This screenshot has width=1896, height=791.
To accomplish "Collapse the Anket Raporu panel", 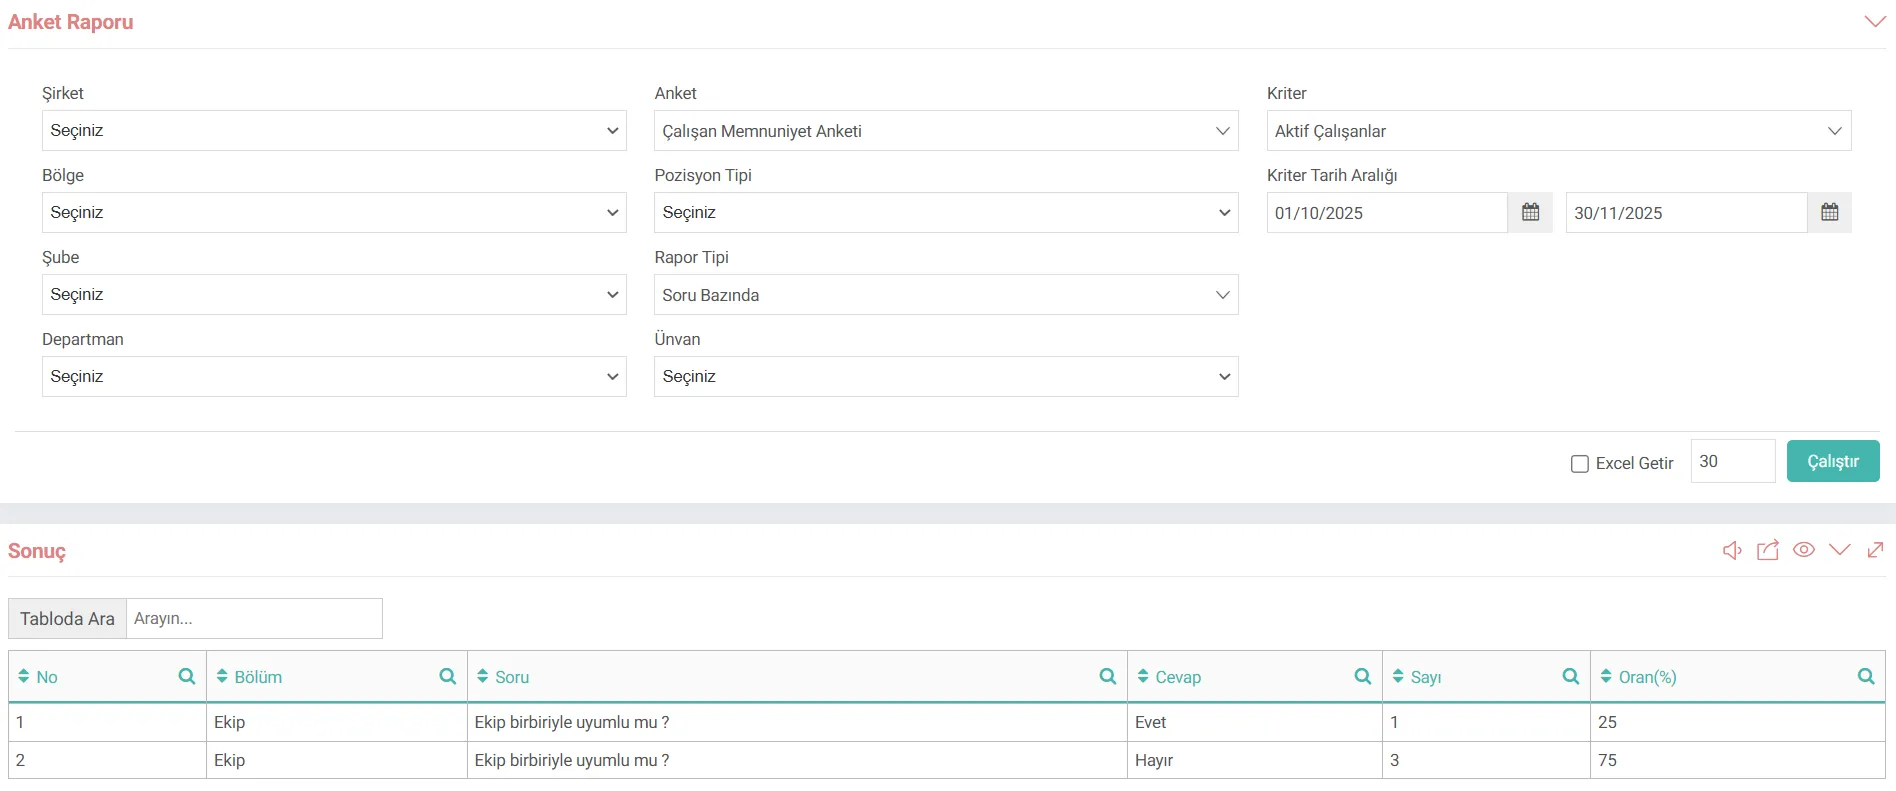I will coord(1875,22).
